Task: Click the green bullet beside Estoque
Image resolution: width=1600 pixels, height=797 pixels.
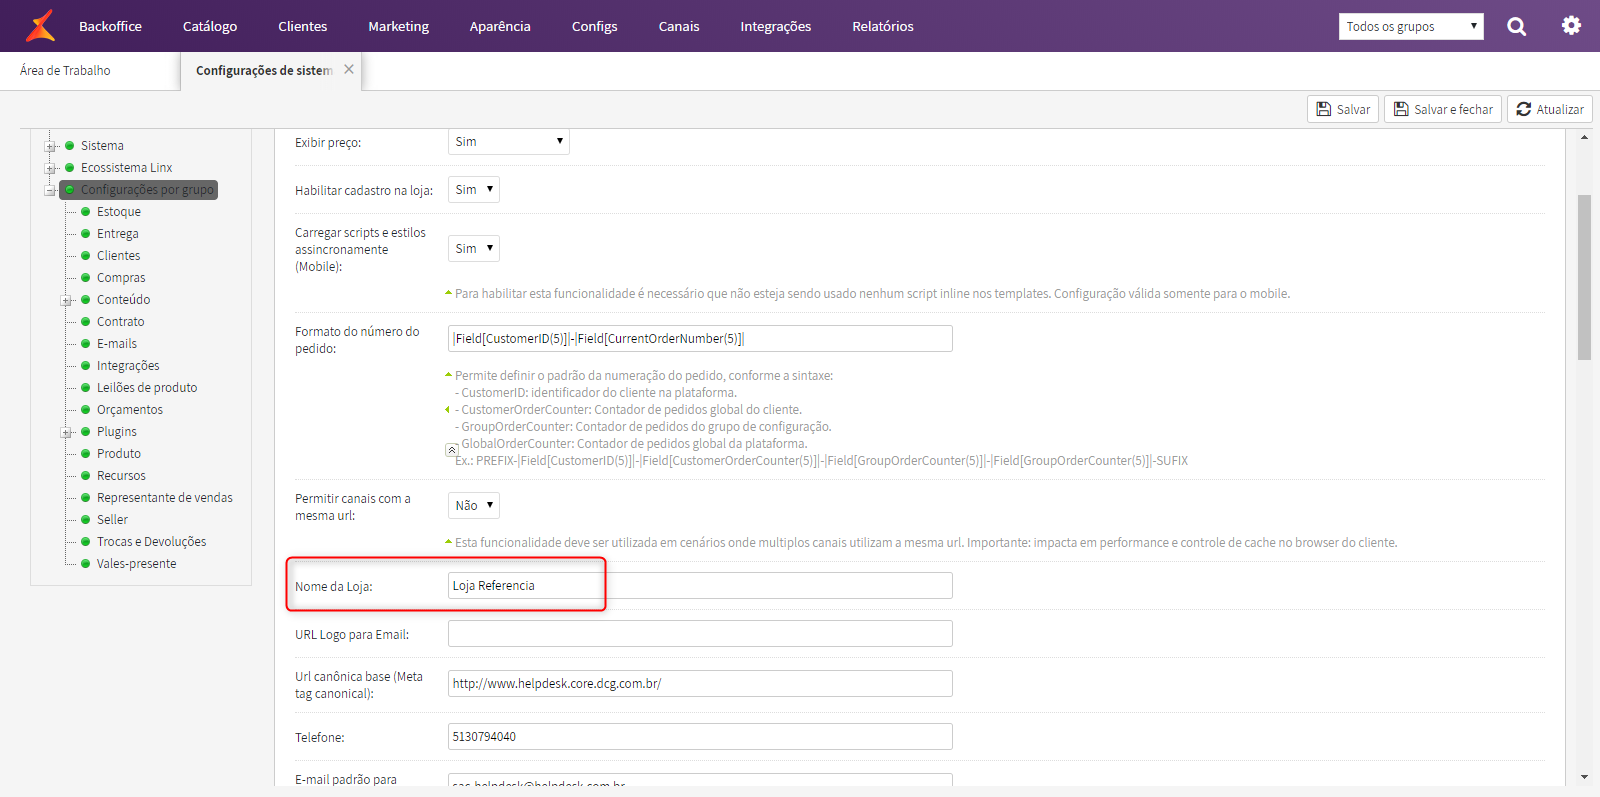Action: 86,212
